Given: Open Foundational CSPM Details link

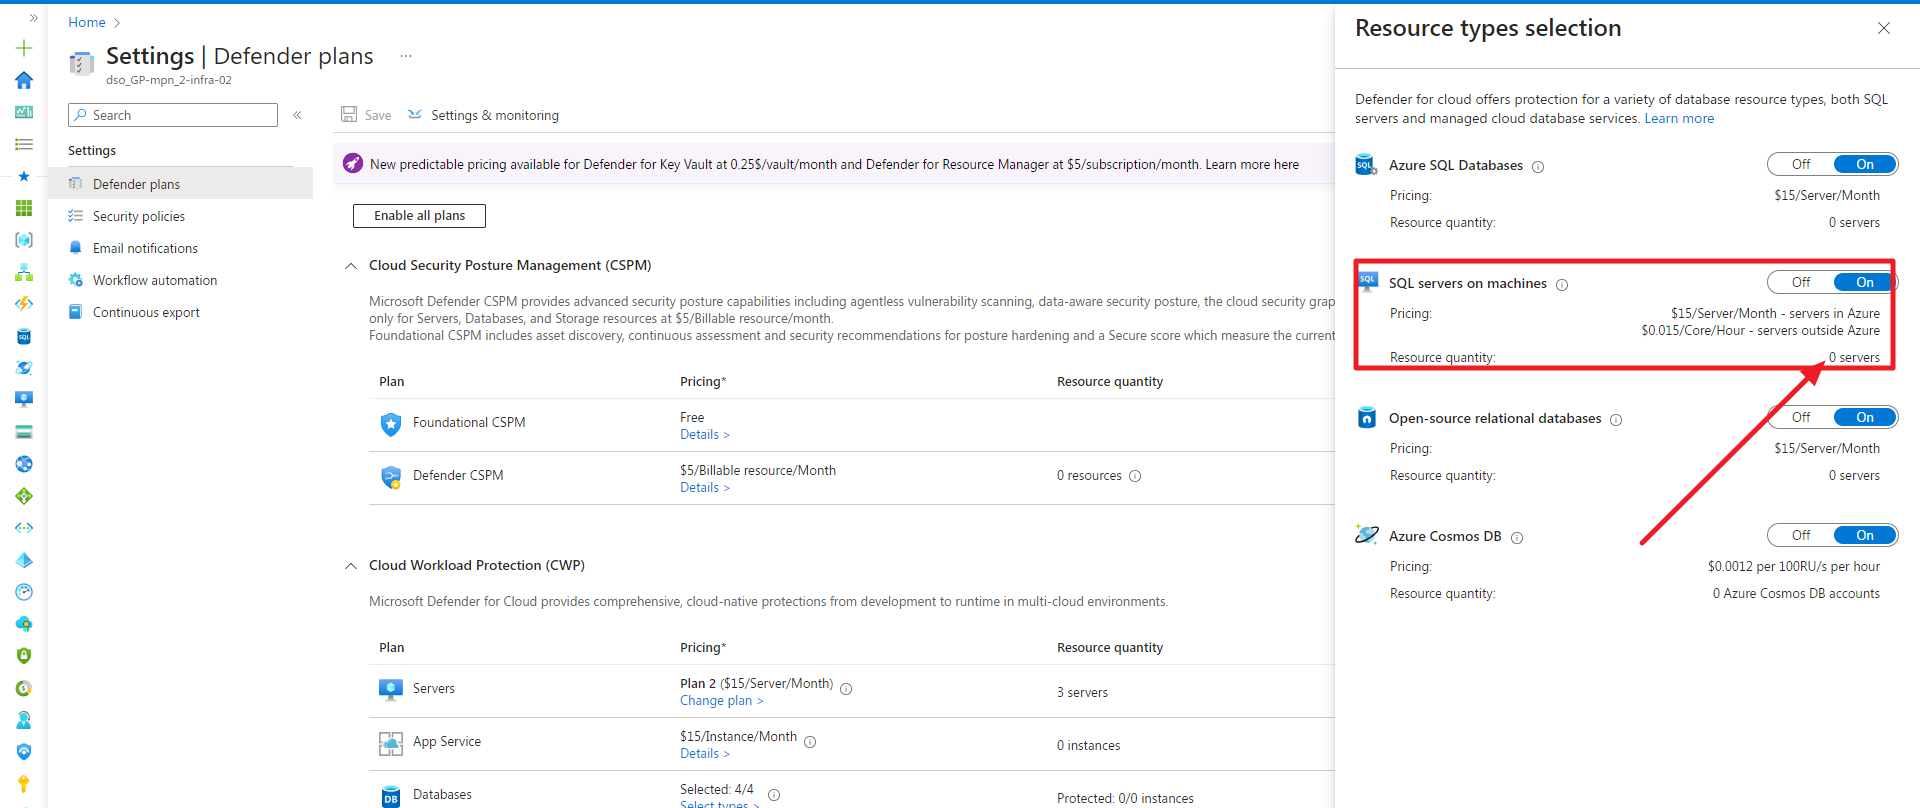Looking at the screenshot, I should (x=705, y=435).
